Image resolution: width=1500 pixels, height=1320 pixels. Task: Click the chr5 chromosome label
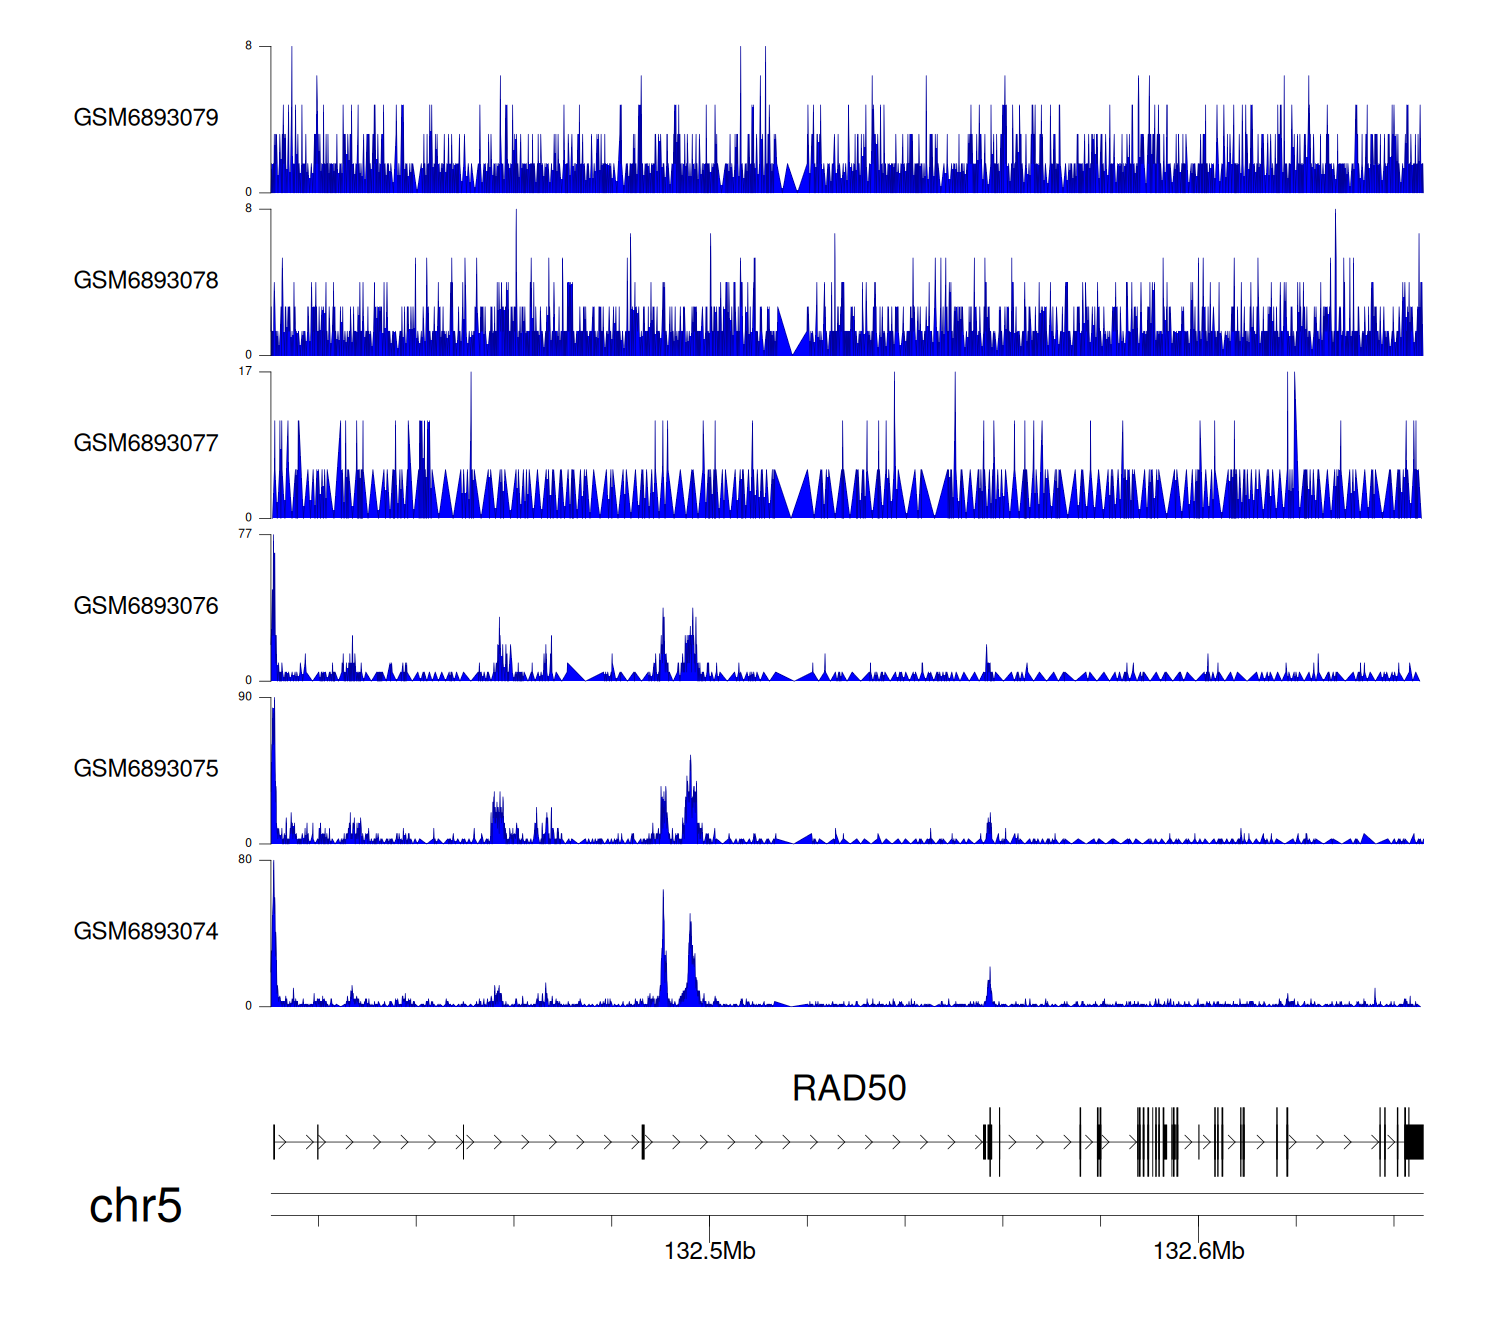(135, 1206)
